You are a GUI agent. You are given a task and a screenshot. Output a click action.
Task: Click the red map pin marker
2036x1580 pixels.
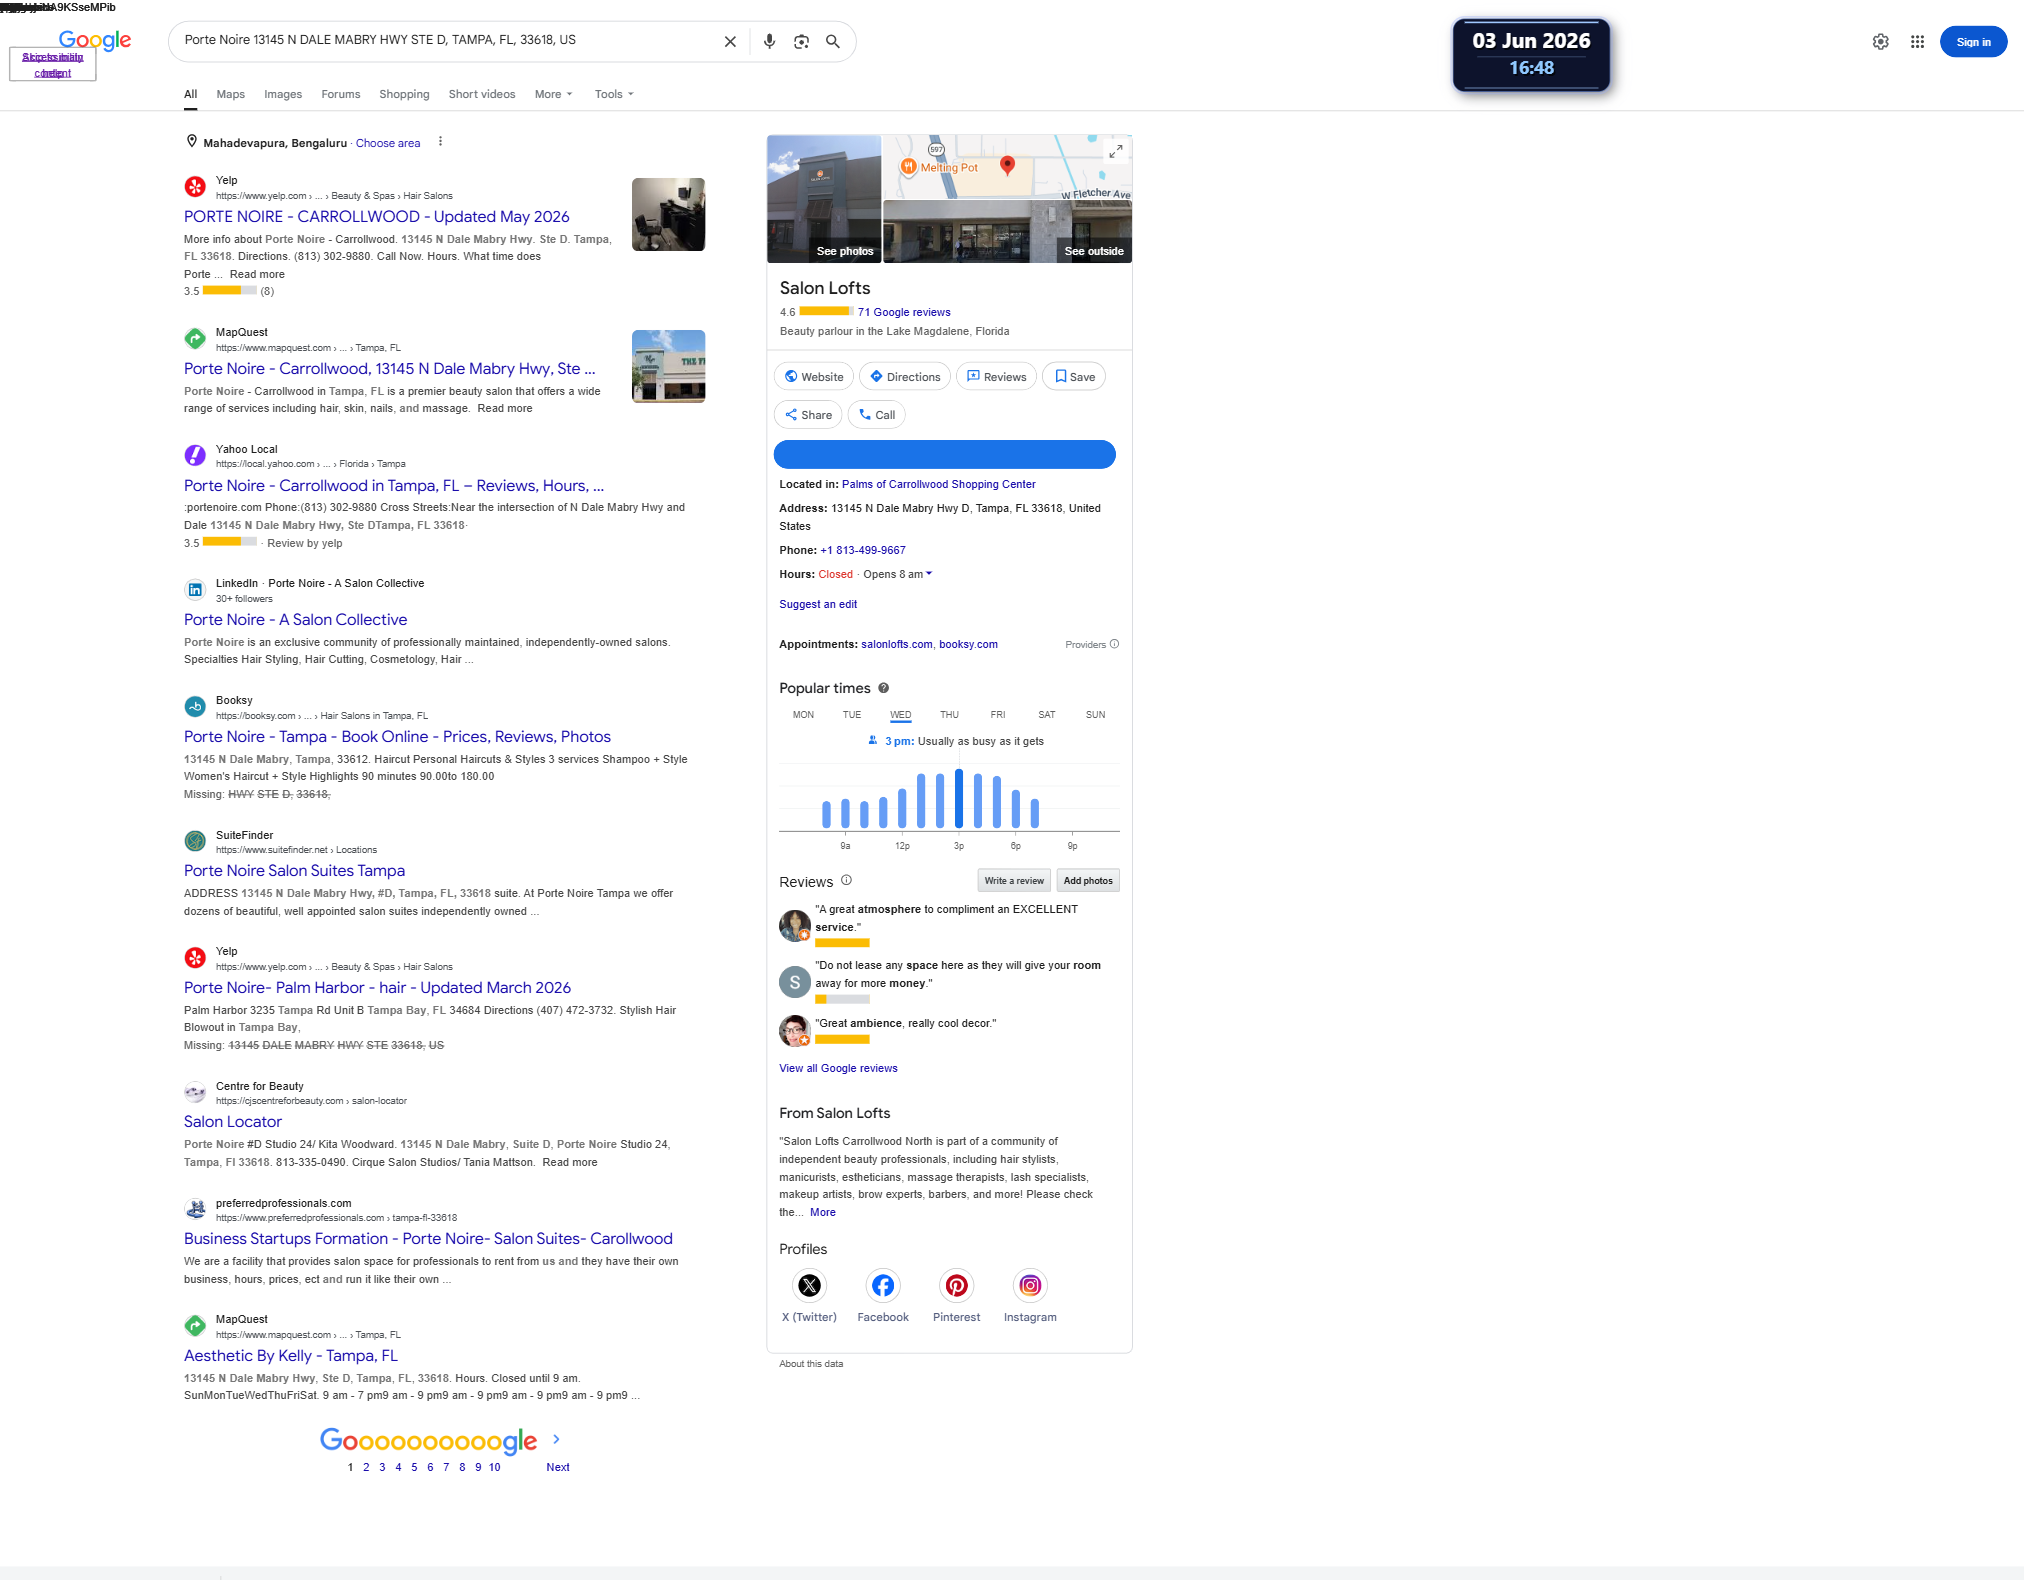pos(1007,166)
